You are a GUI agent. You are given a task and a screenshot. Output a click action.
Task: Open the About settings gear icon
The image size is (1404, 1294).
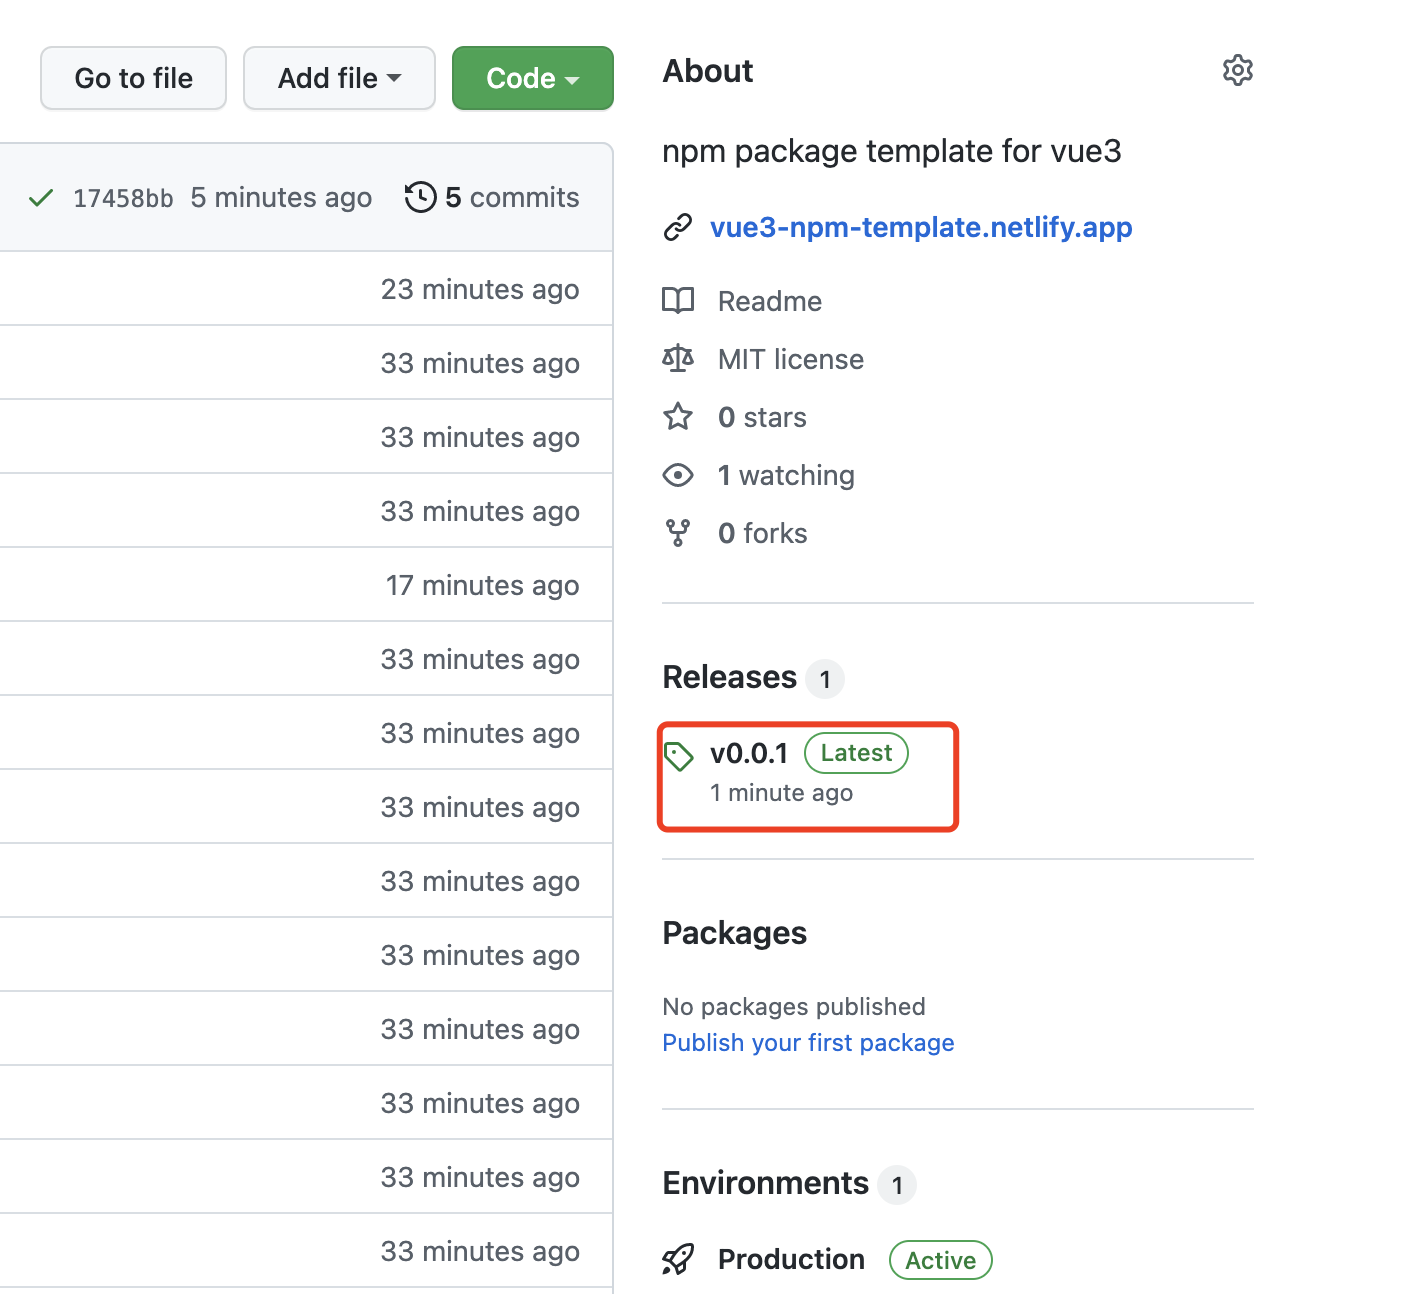[x=1237, y=70]
